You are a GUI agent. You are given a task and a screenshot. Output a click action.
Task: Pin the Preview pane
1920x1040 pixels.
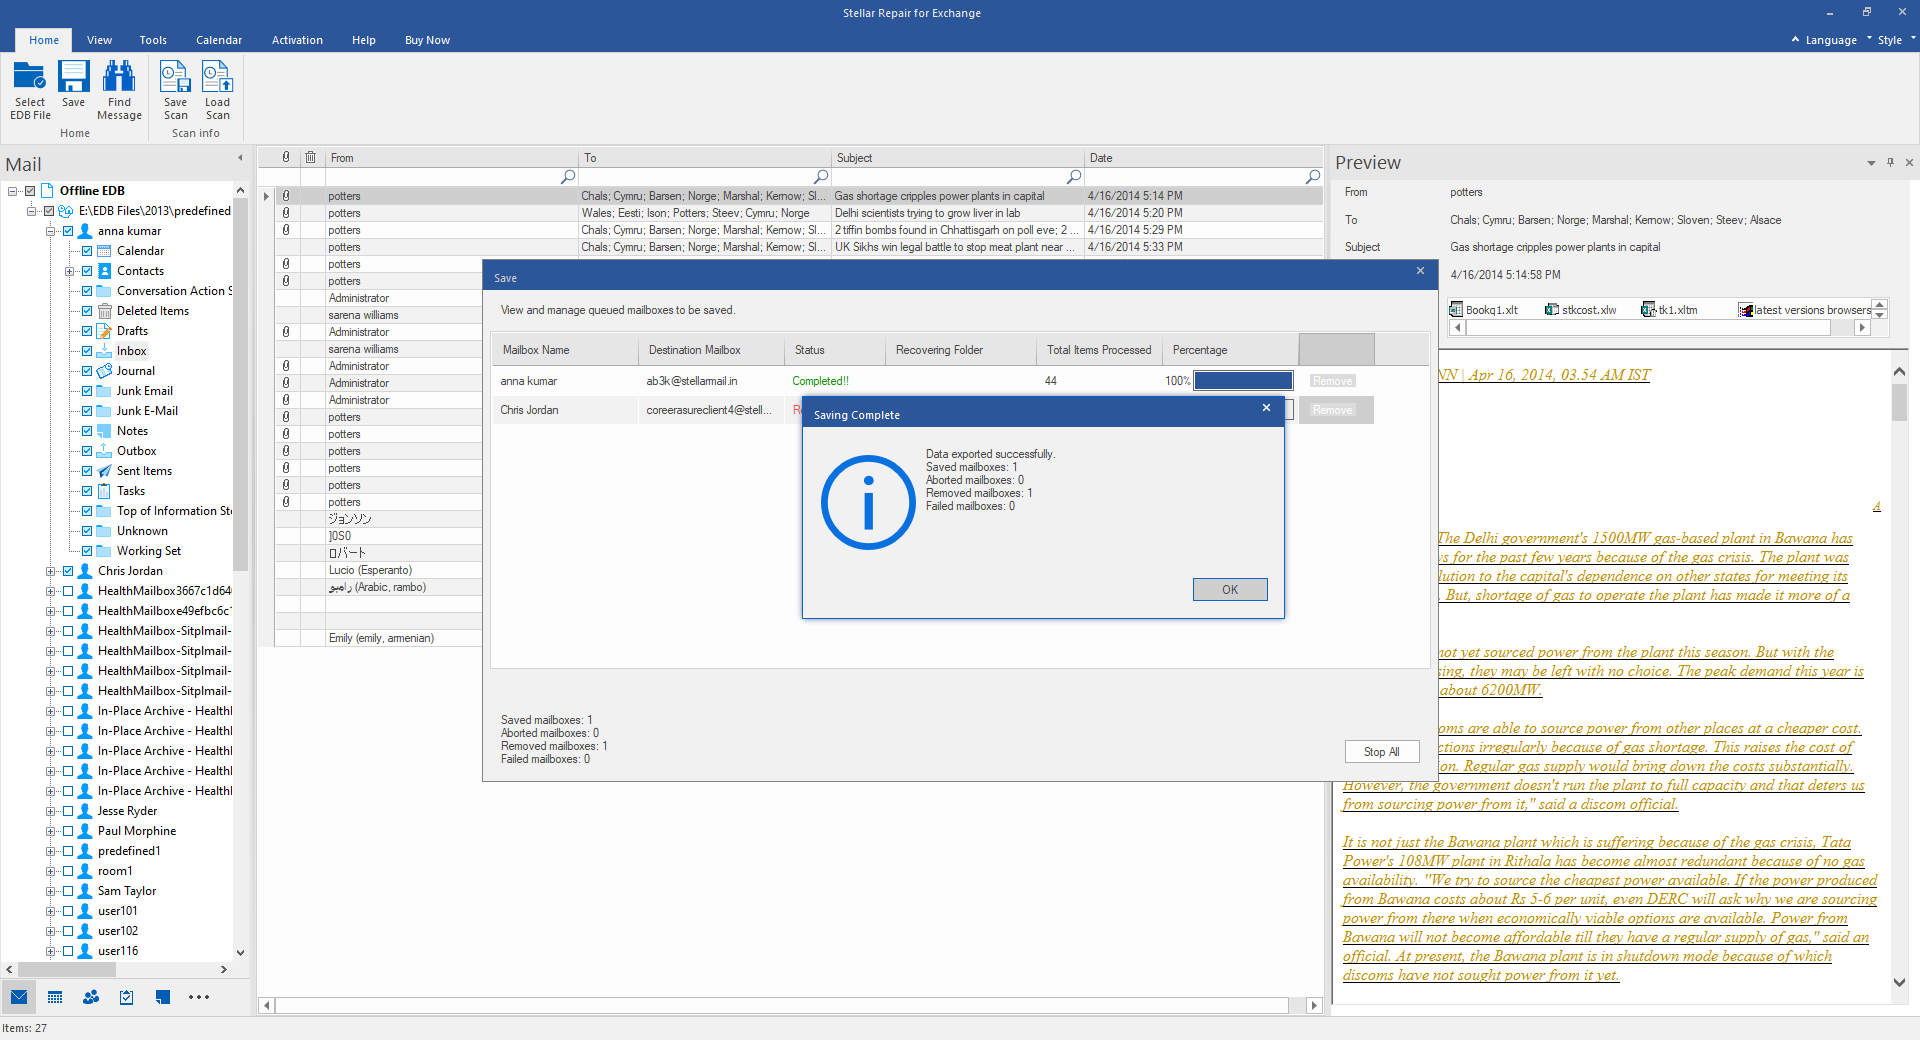1890,162
